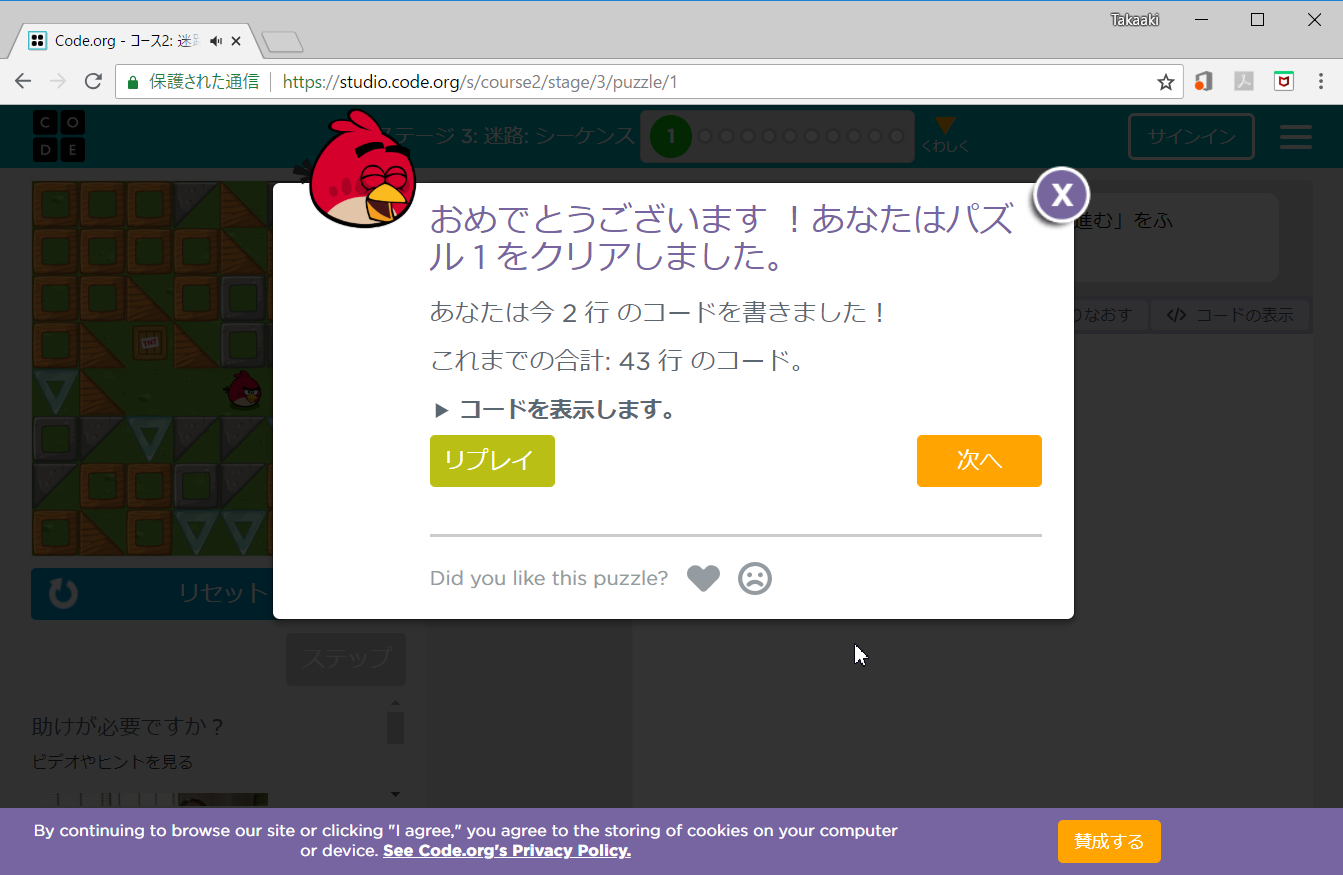The width and height of the screenshot is (1343, 875).
Task: Open the hamburger menu in header
Action: [1296, 137]
